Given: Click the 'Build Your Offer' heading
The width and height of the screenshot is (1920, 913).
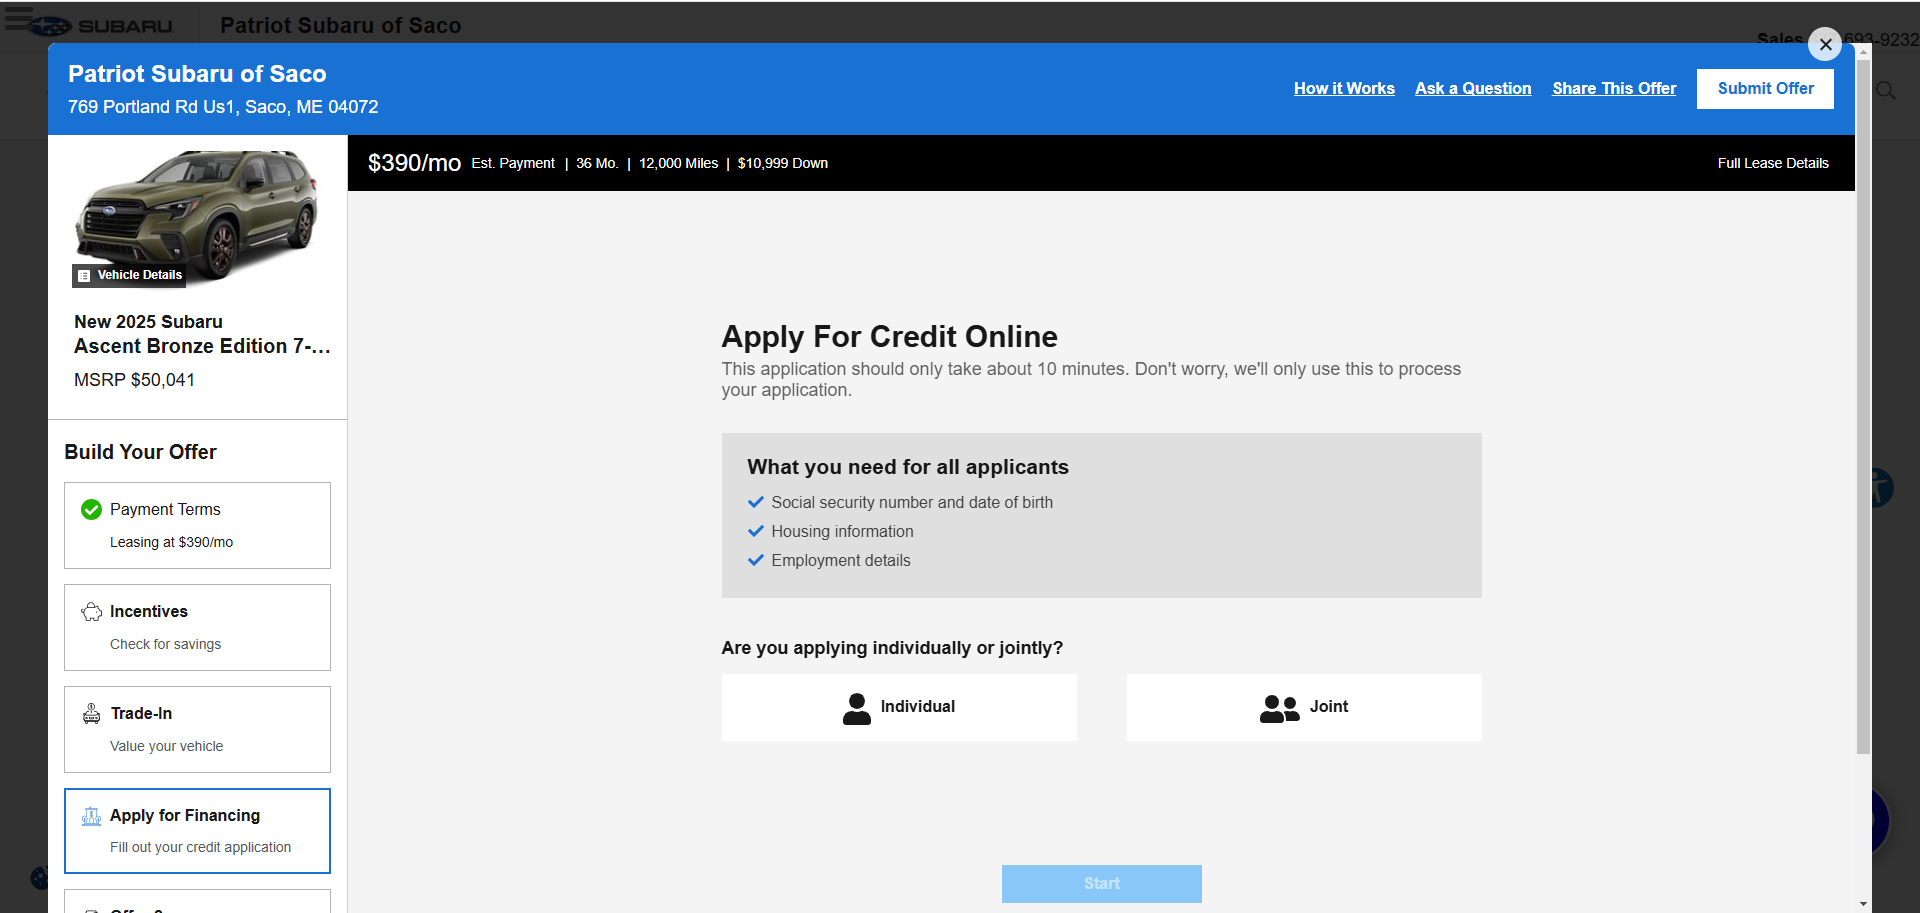Looking at the screenshot, I should pos(140,452).
